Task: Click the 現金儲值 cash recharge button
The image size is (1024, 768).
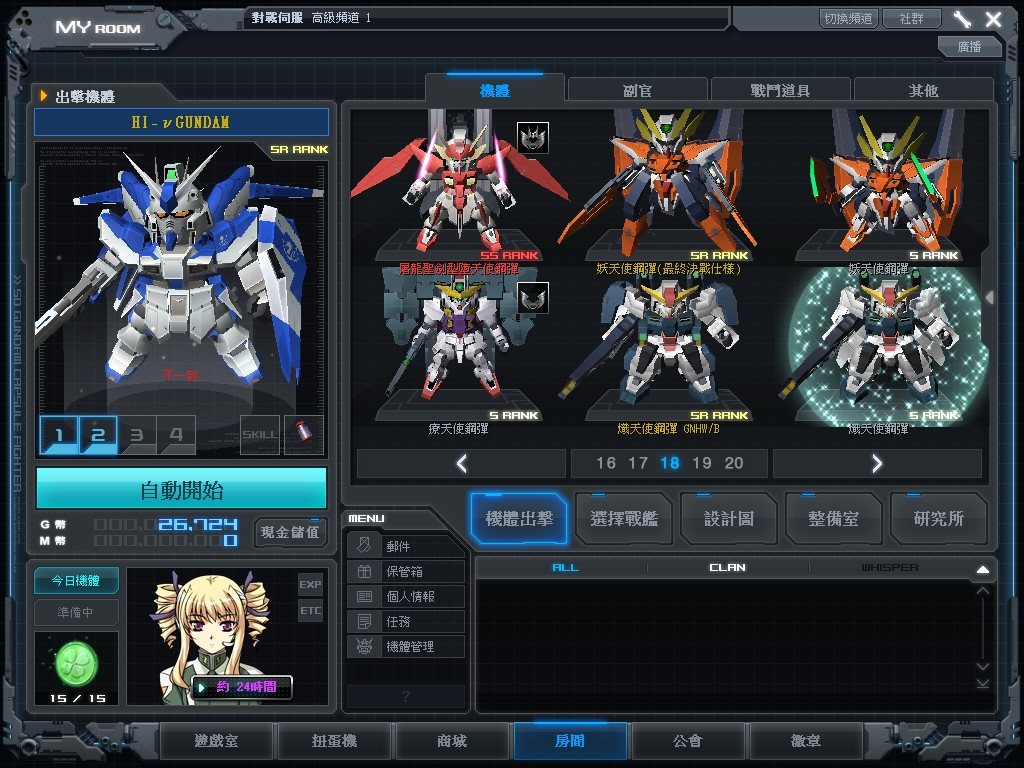Action: [290, 531]
